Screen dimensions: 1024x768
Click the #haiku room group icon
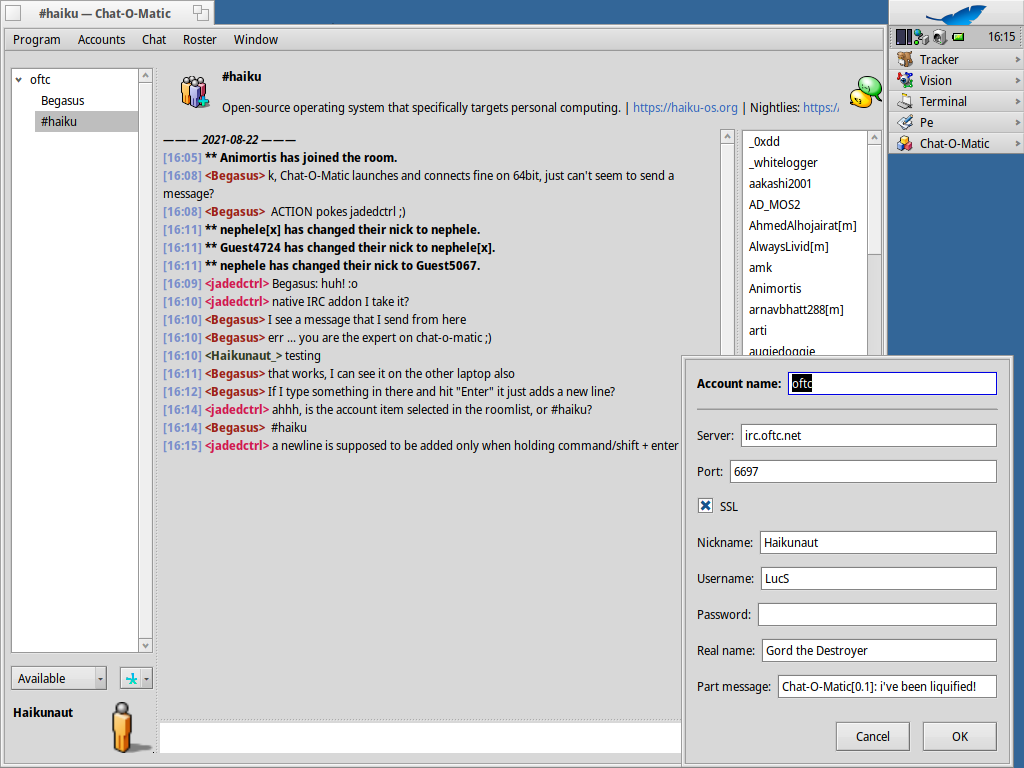[195, 92]
